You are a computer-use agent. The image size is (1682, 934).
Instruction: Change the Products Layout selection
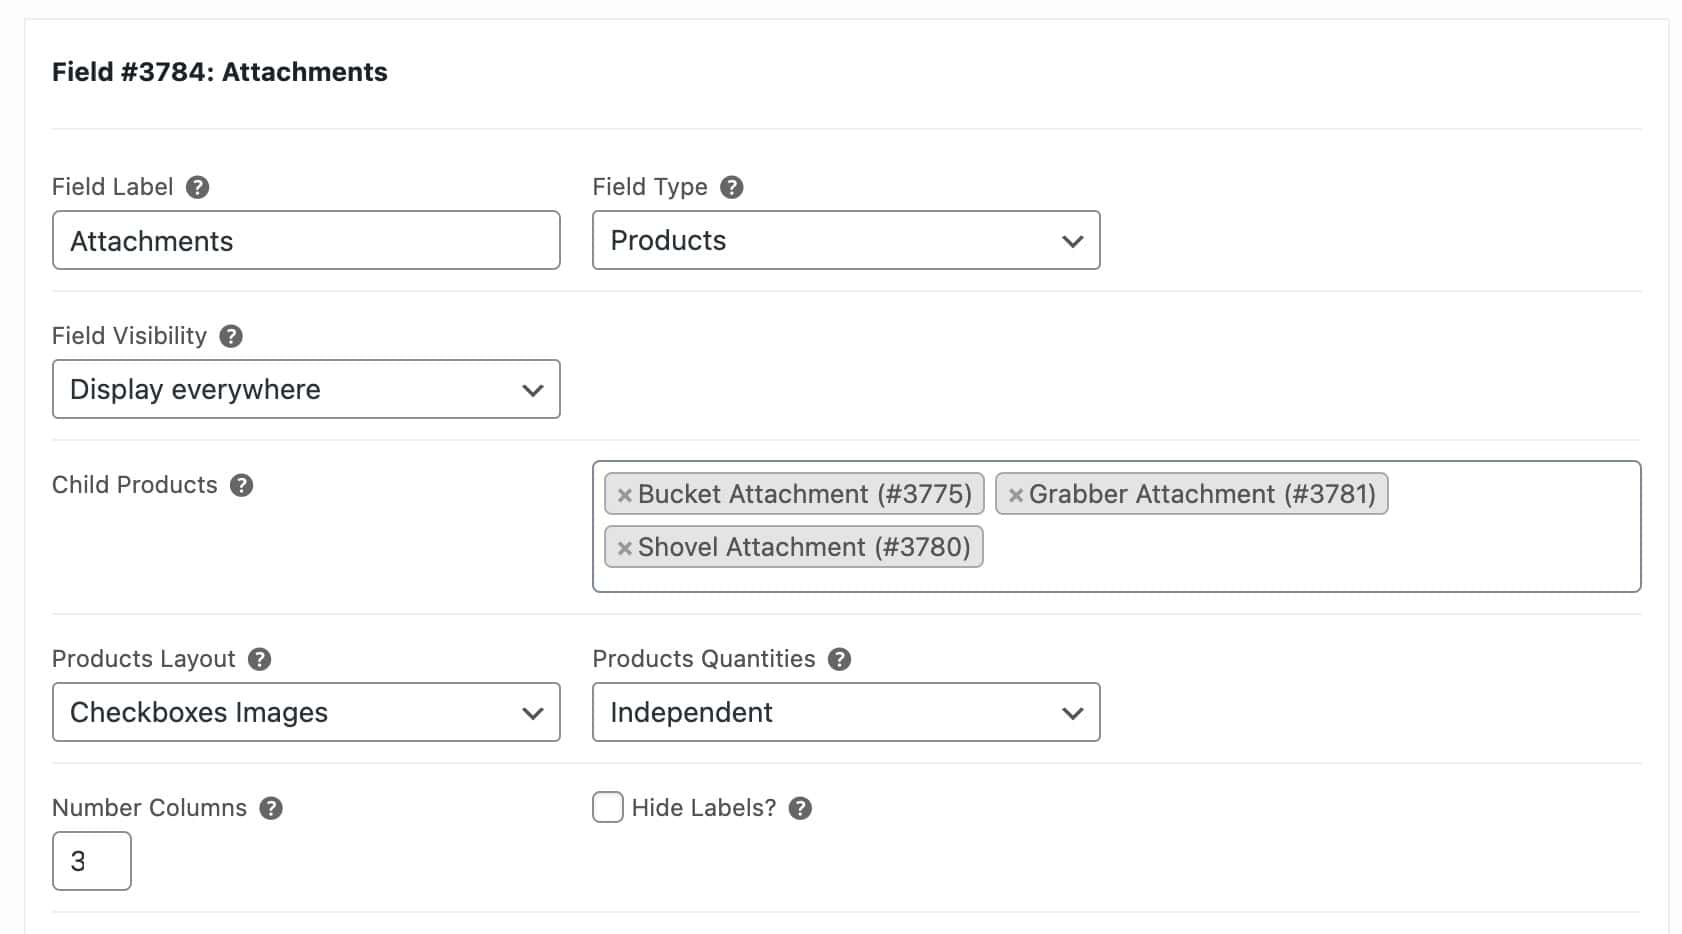305,712
